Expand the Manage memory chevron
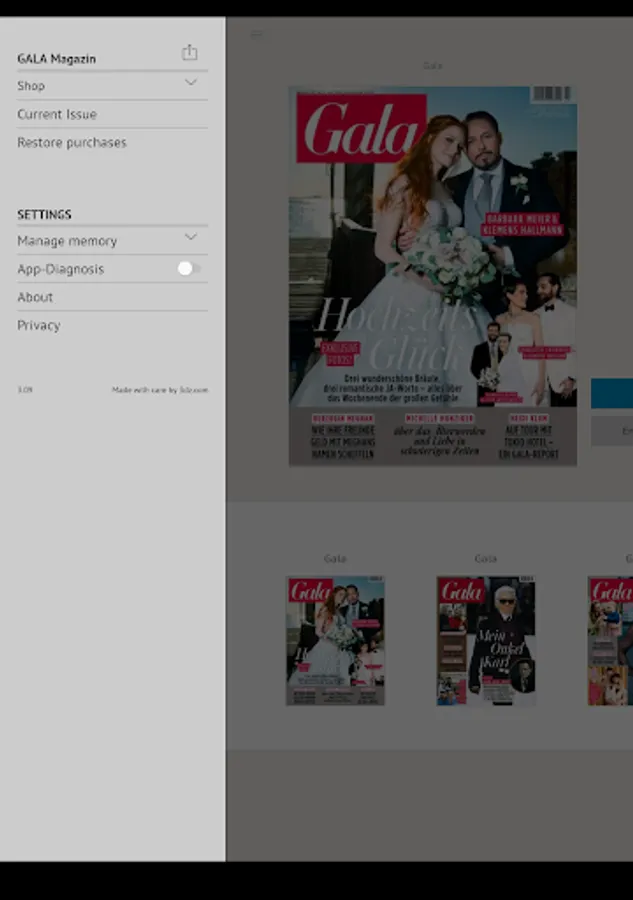 (191, 237)
